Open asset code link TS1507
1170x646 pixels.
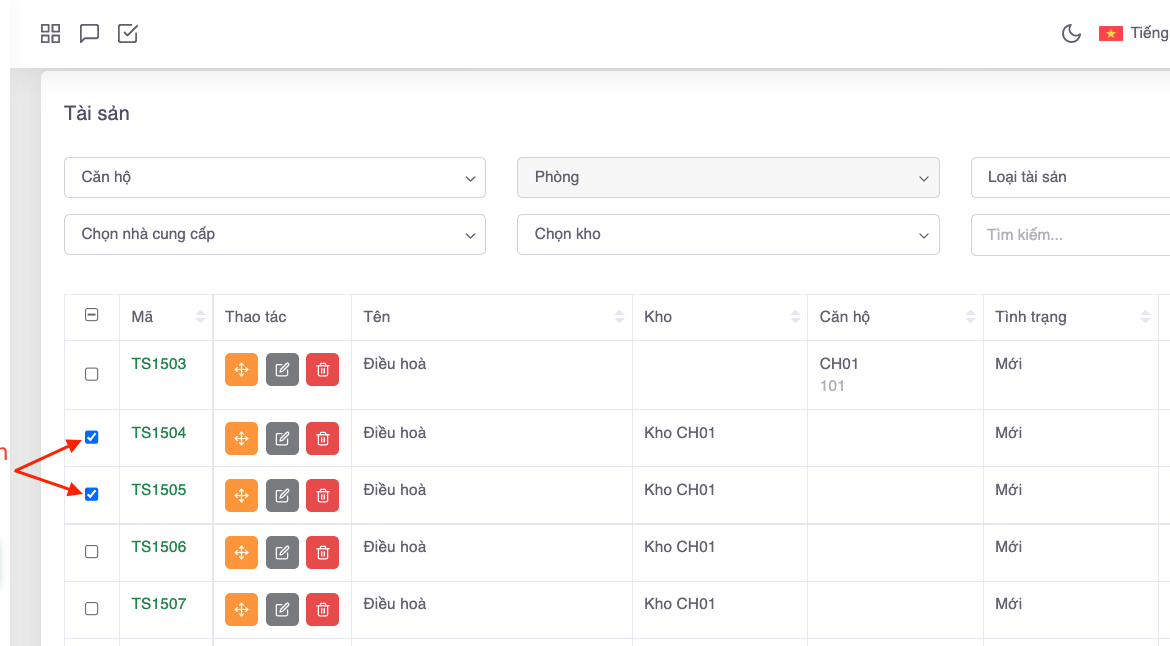tap(159, 604)
